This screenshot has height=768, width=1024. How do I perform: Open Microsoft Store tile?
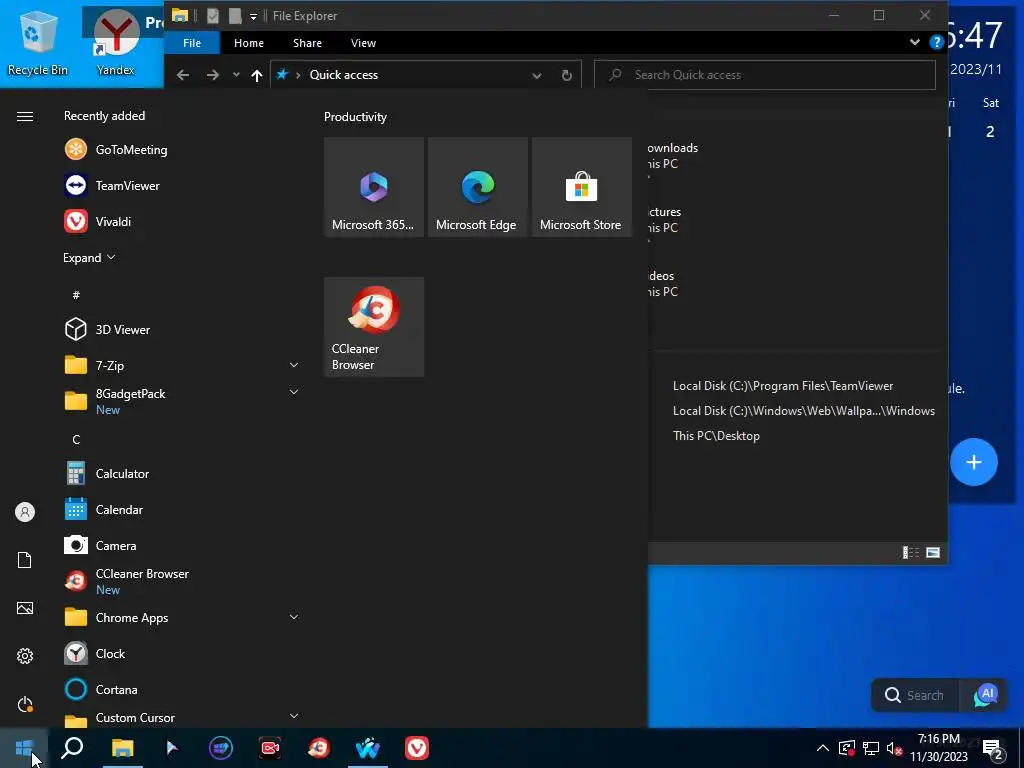581,187
